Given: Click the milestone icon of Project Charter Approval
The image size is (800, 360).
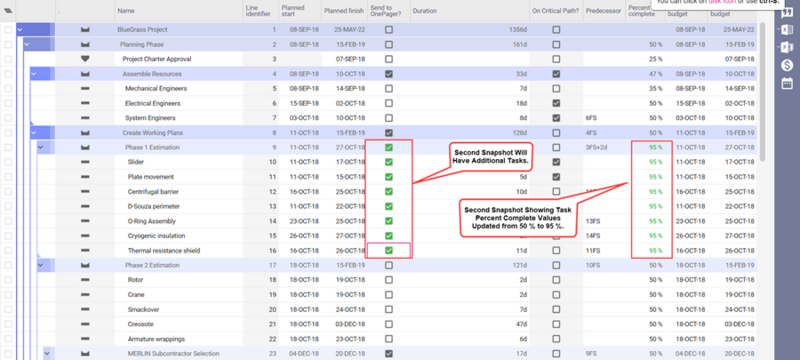Looking at the screenshot, I should coord(85,59).
